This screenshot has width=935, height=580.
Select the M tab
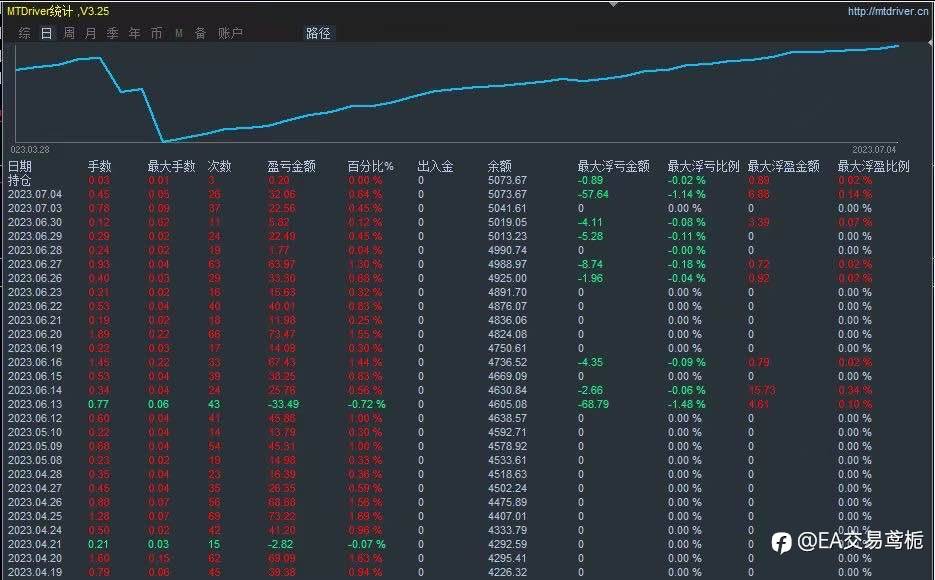tap(179, 33)
